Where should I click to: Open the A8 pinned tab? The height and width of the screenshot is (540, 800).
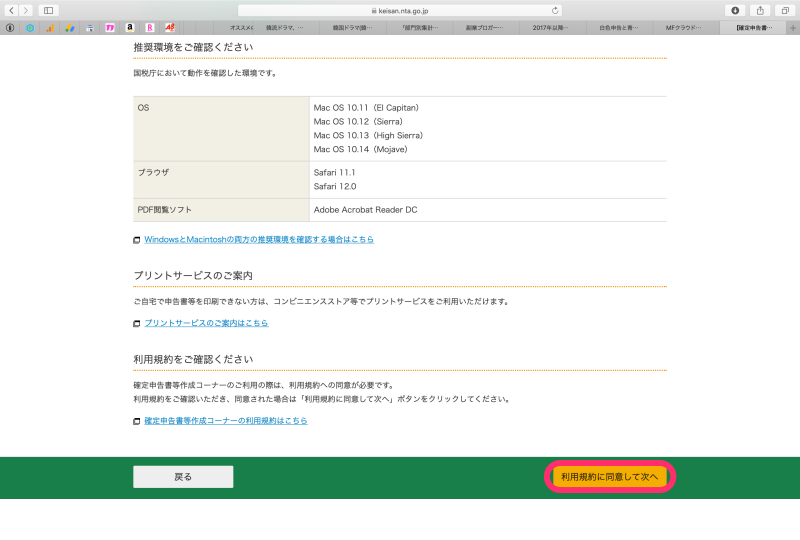click(x=170, y=28)
